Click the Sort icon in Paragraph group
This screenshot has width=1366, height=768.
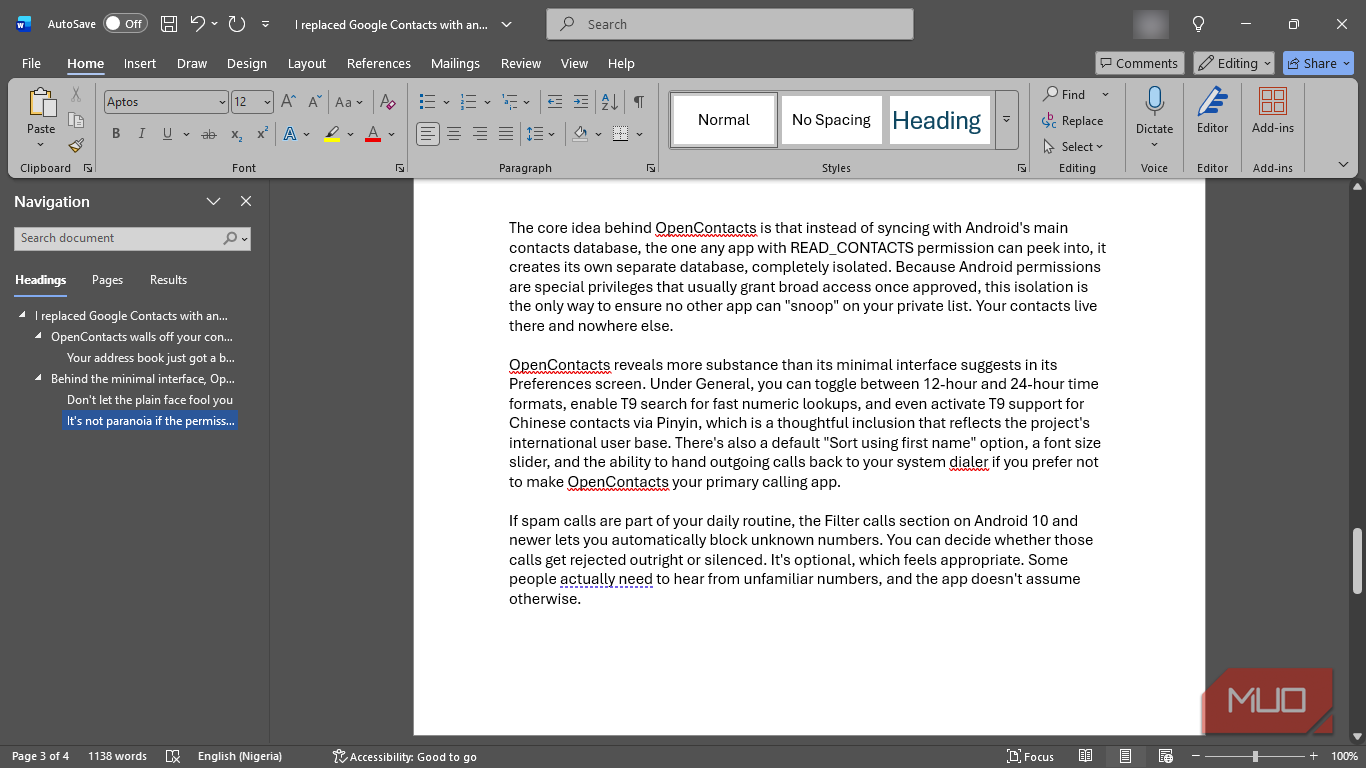[x=610, y=102]
